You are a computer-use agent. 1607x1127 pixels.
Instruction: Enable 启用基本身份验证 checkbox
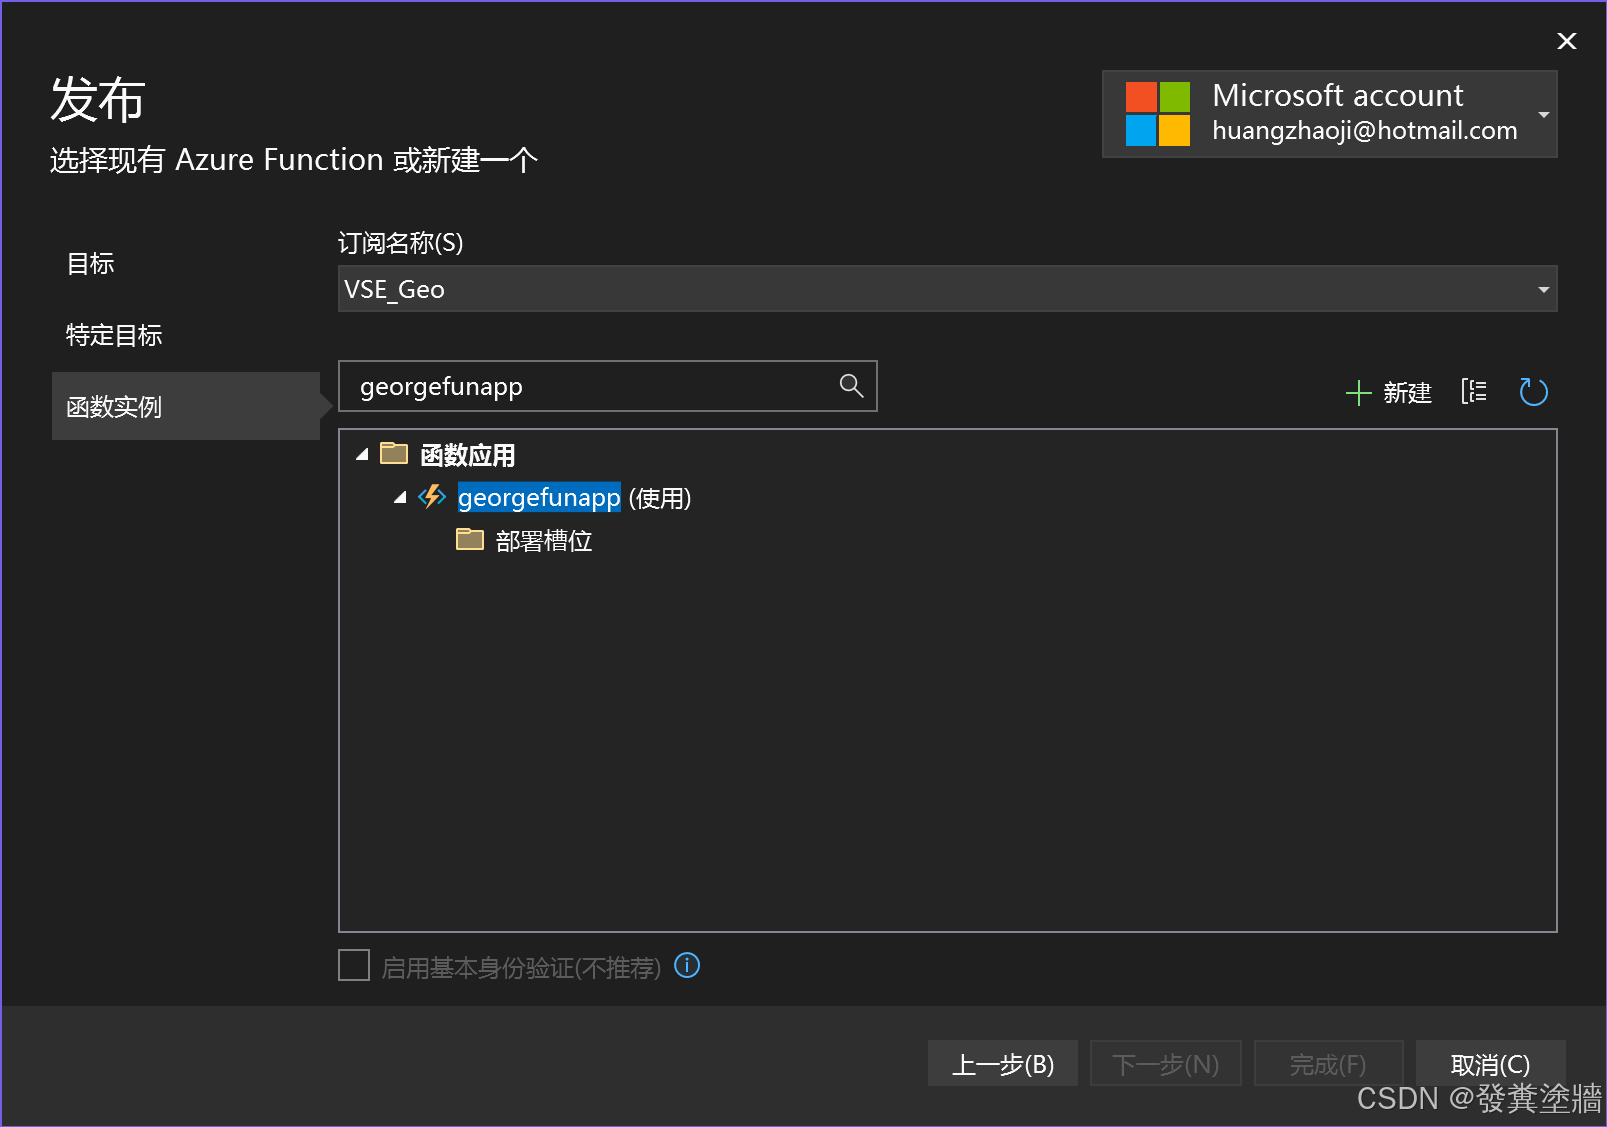click(x=354, y=966)
